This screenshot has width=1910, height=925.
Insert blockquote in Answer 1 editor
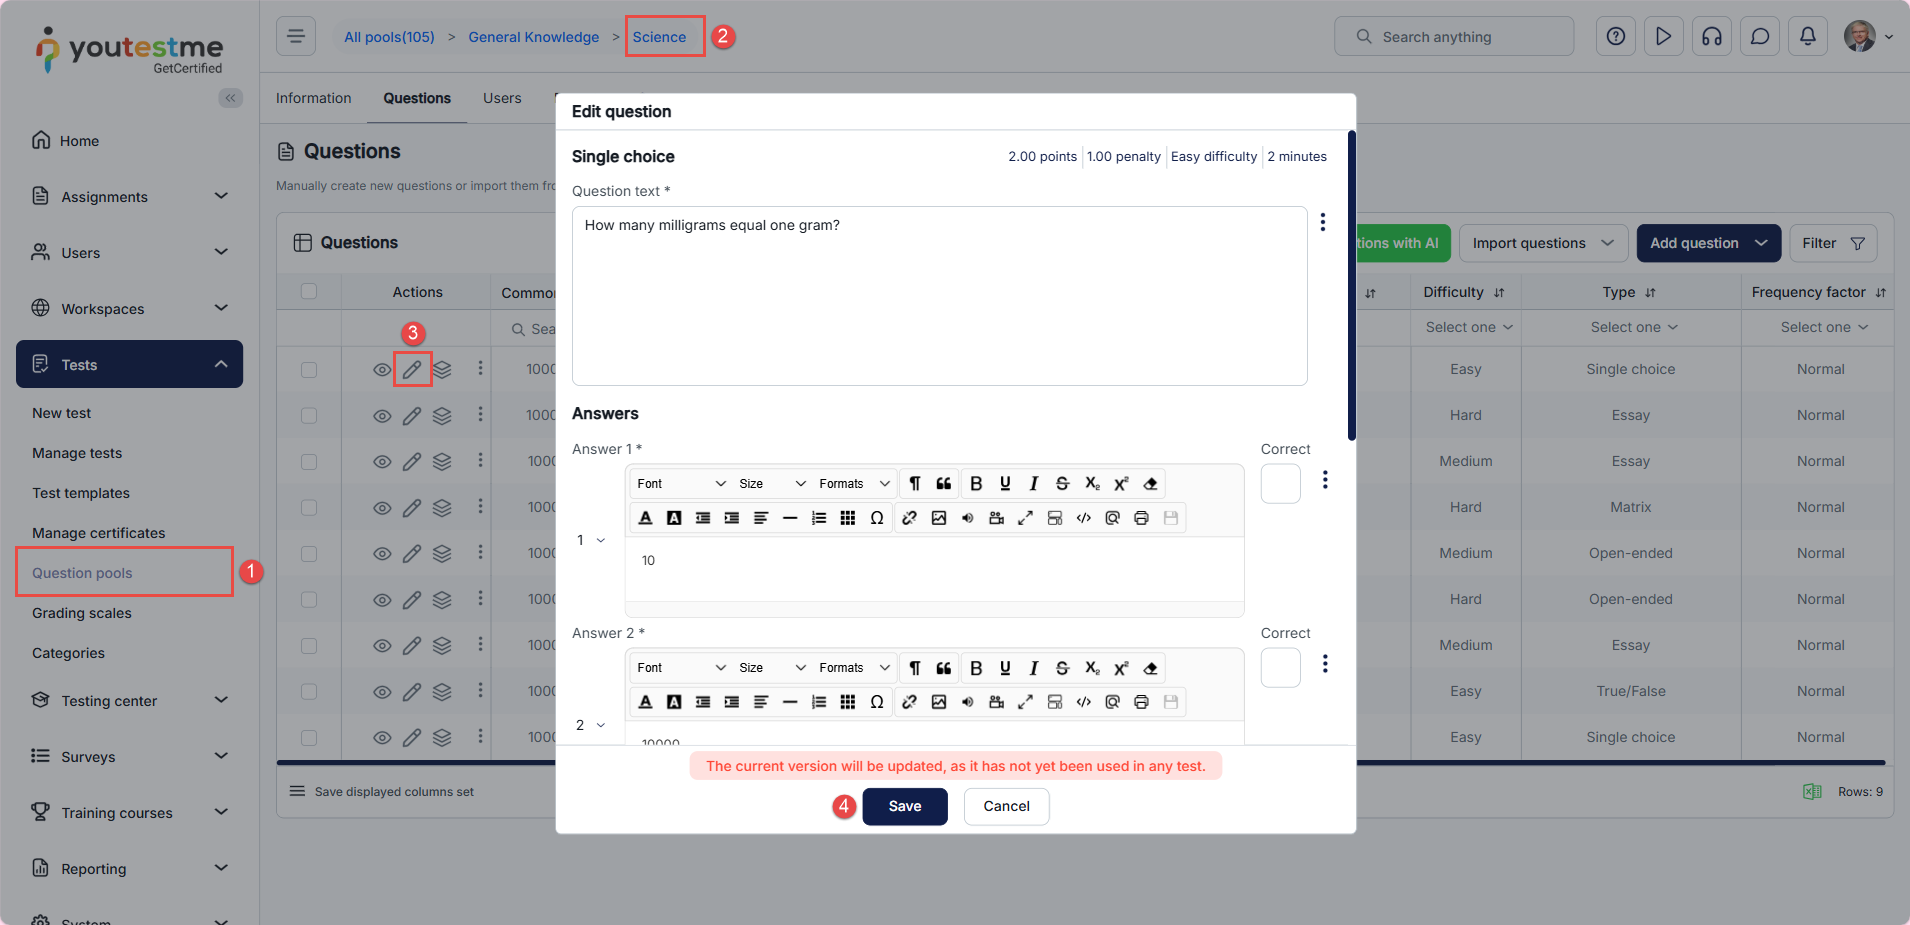tap(944, 484)
